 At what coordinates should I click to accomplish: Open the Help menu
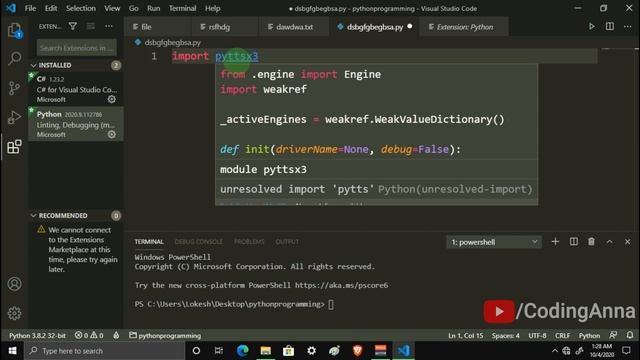[213, 8]
